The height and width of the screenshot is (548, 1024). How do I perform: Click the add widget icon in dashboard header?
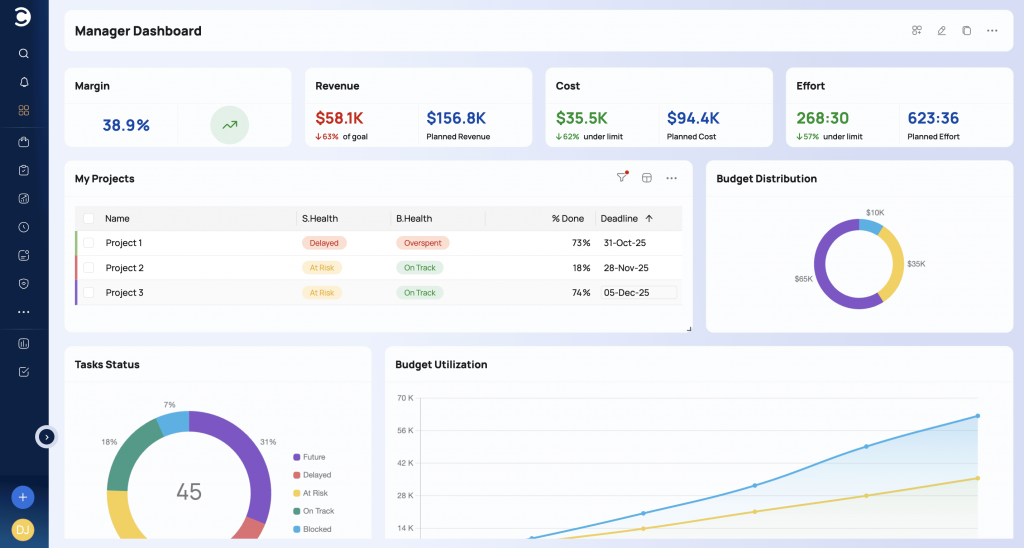click(916, 31)
